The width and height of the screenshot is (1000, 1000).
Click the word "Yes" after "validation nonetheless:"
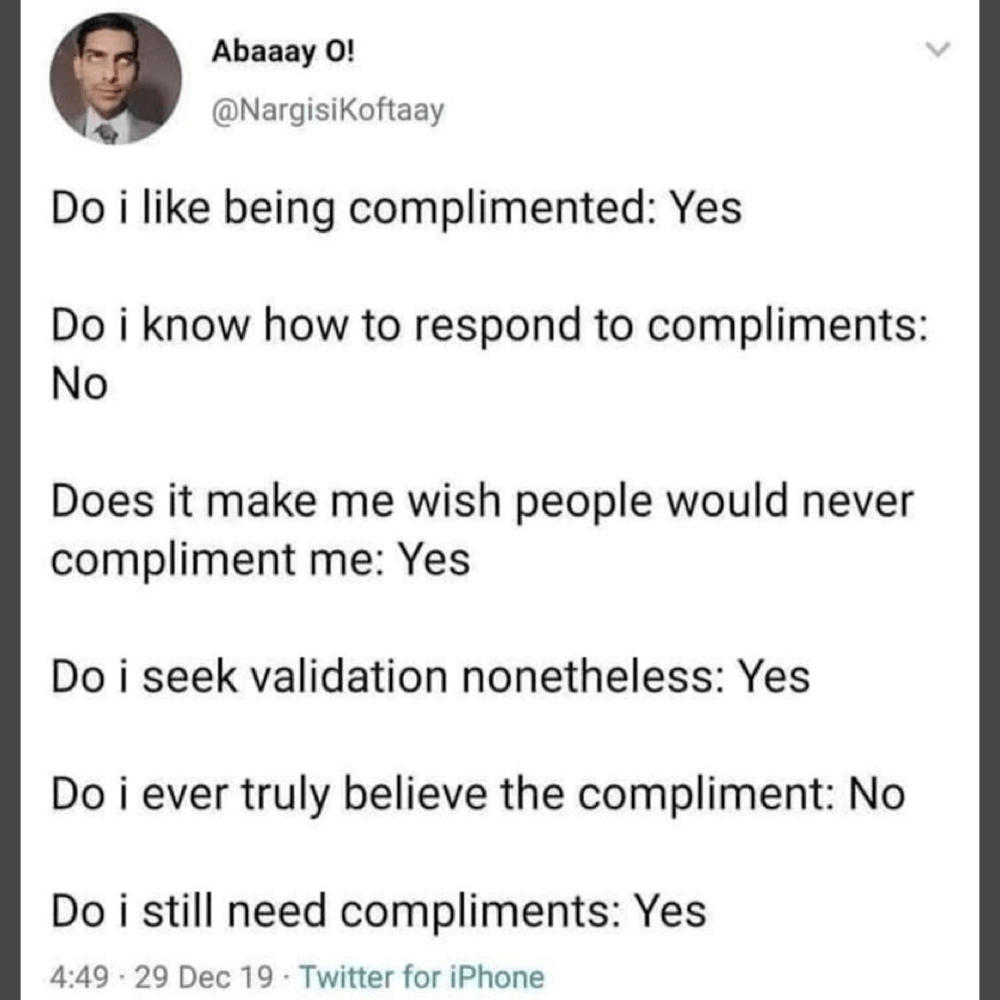(x=773, y=677)
